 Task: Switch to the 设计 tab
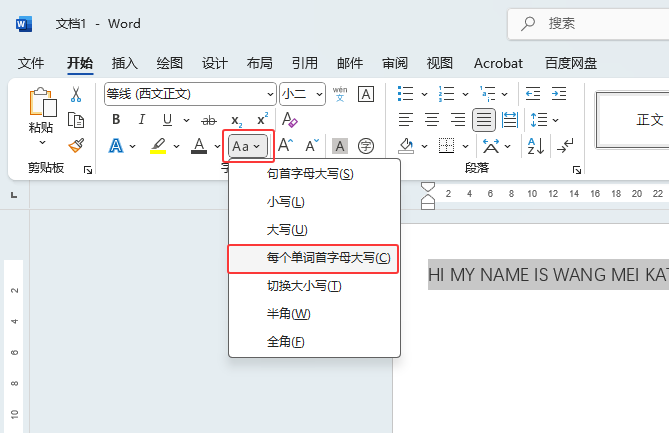coord(215,63)
